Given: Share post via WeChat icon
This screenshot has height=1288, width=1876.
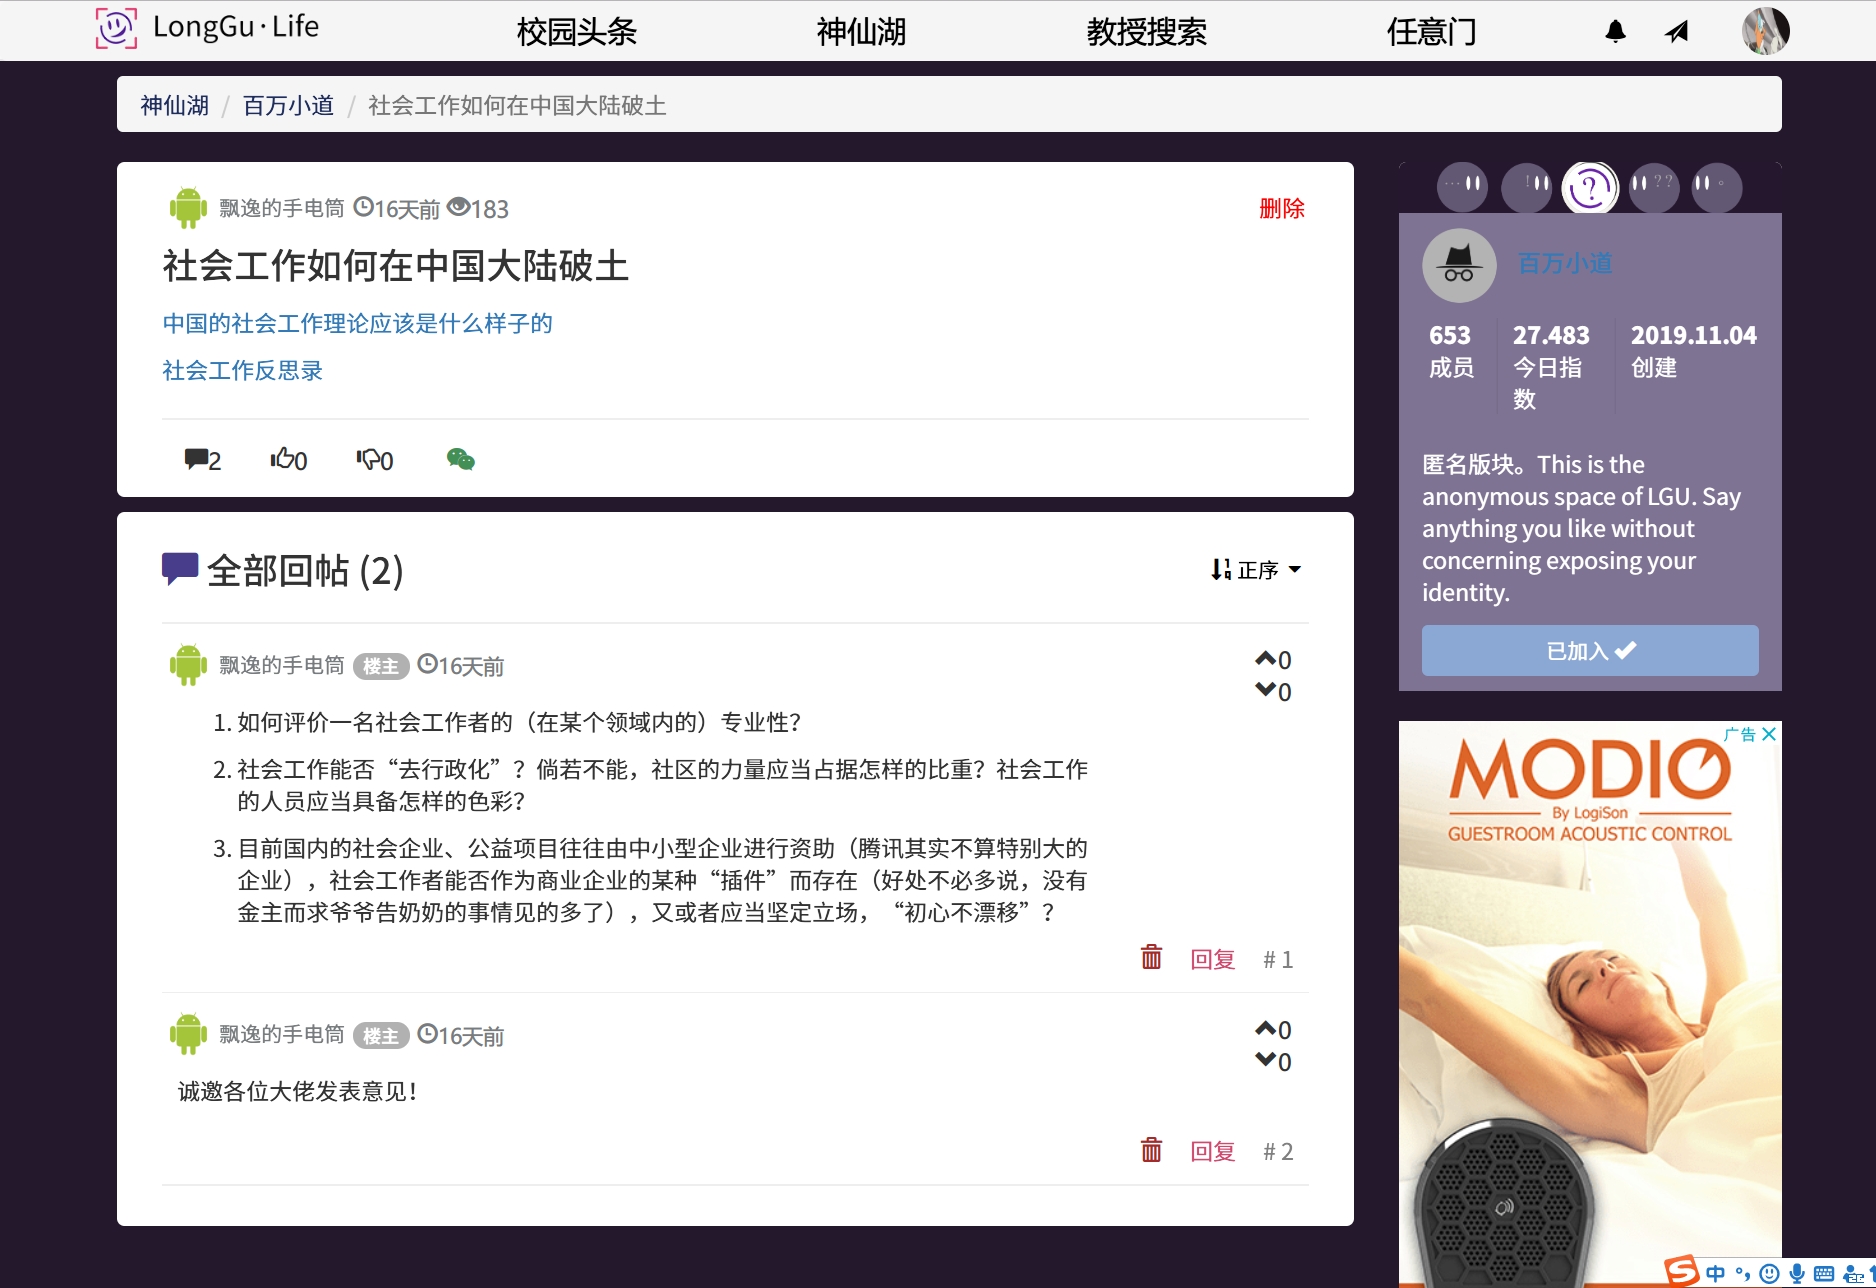Looking at the screenshot, I should point(460,459).
